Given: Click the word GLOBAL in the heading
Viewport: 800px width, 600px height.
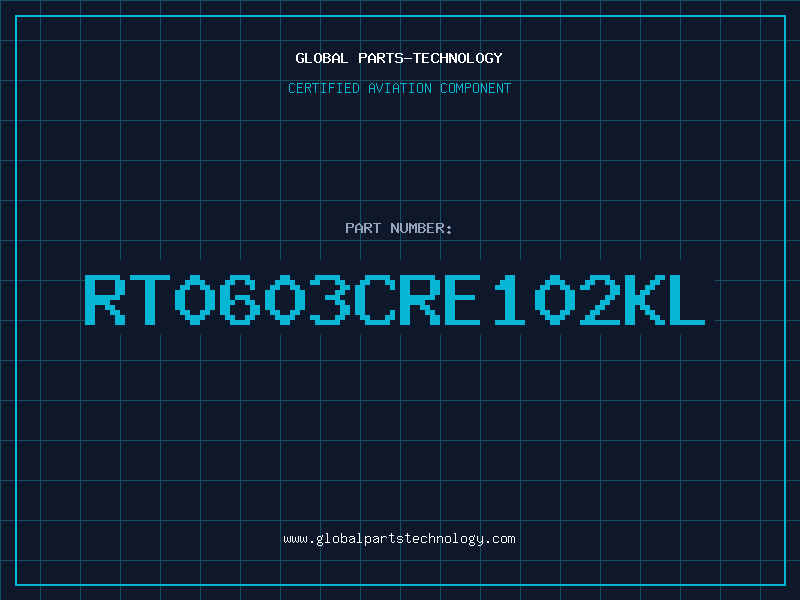Looking at the screenshot, I should coord(321,58).
